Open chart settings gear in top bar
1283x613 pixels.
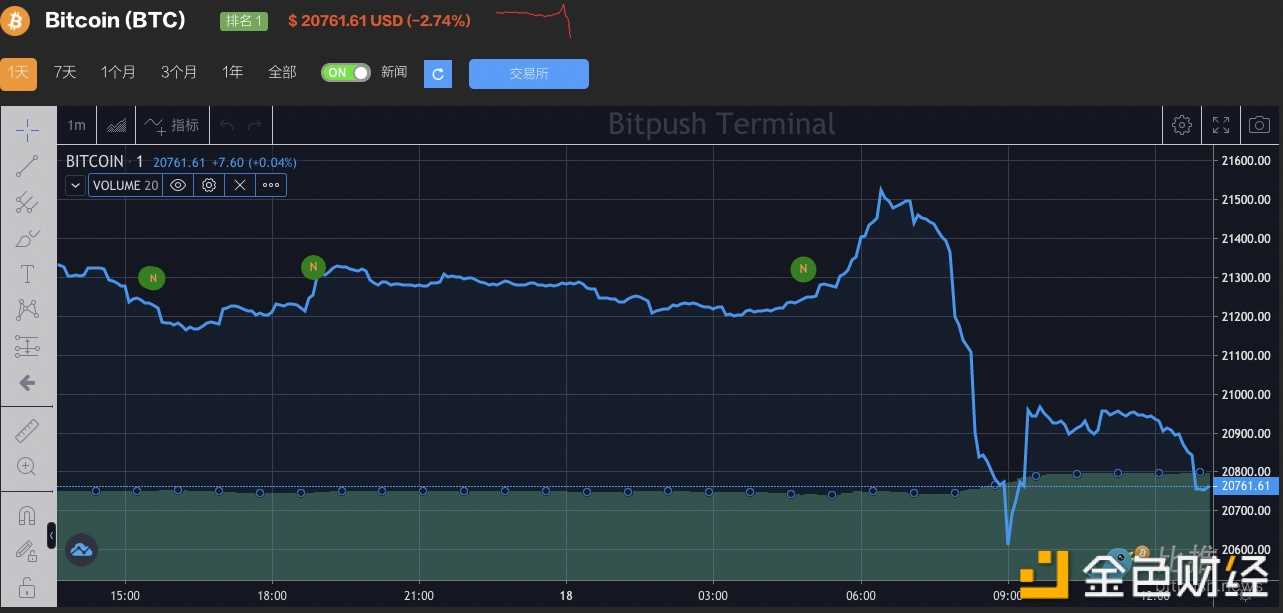click(x=1182, y=125)
